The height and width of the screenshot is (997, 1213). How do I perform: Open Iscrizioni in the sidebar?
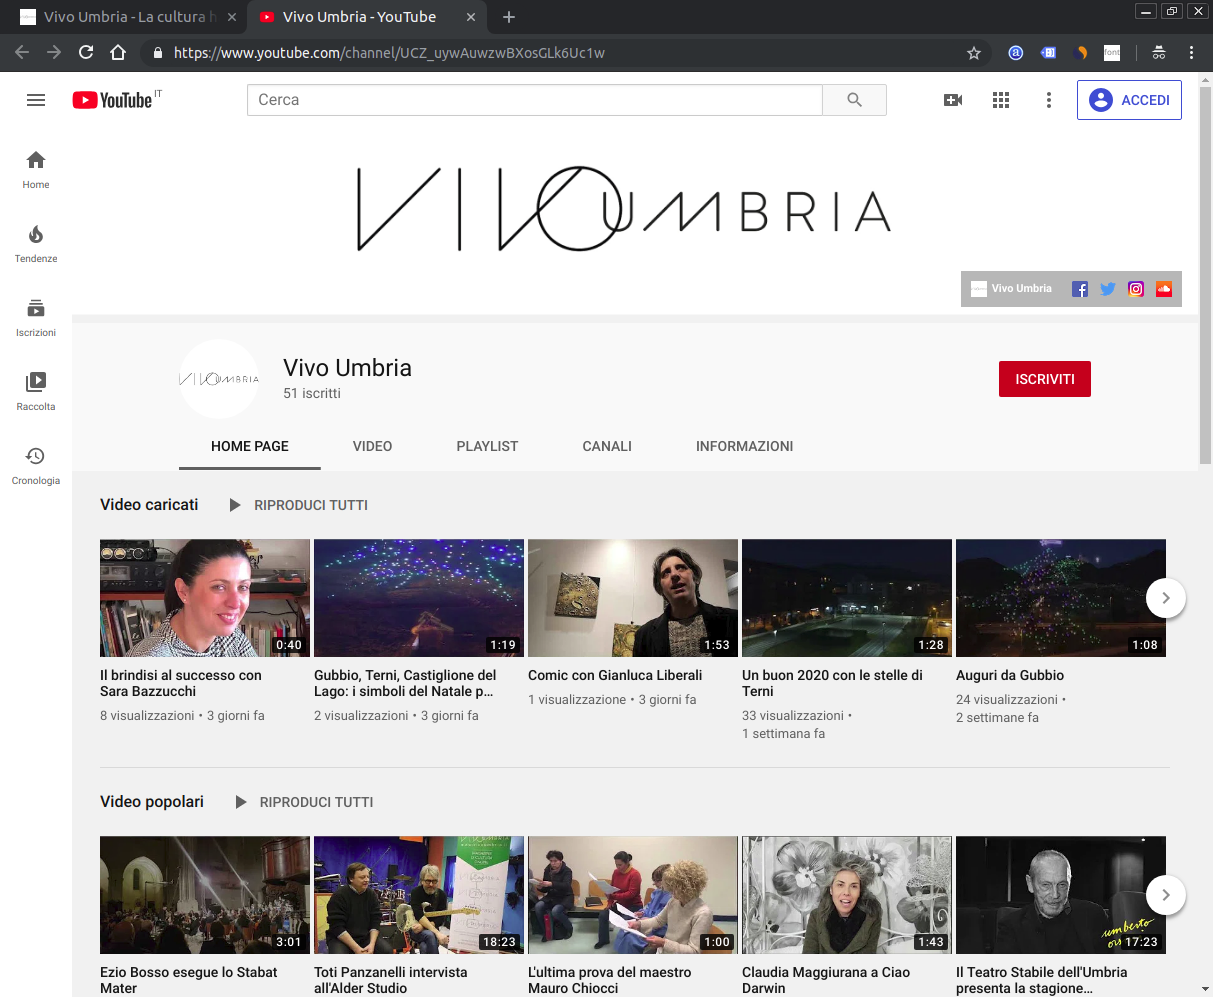coord(36,317)
